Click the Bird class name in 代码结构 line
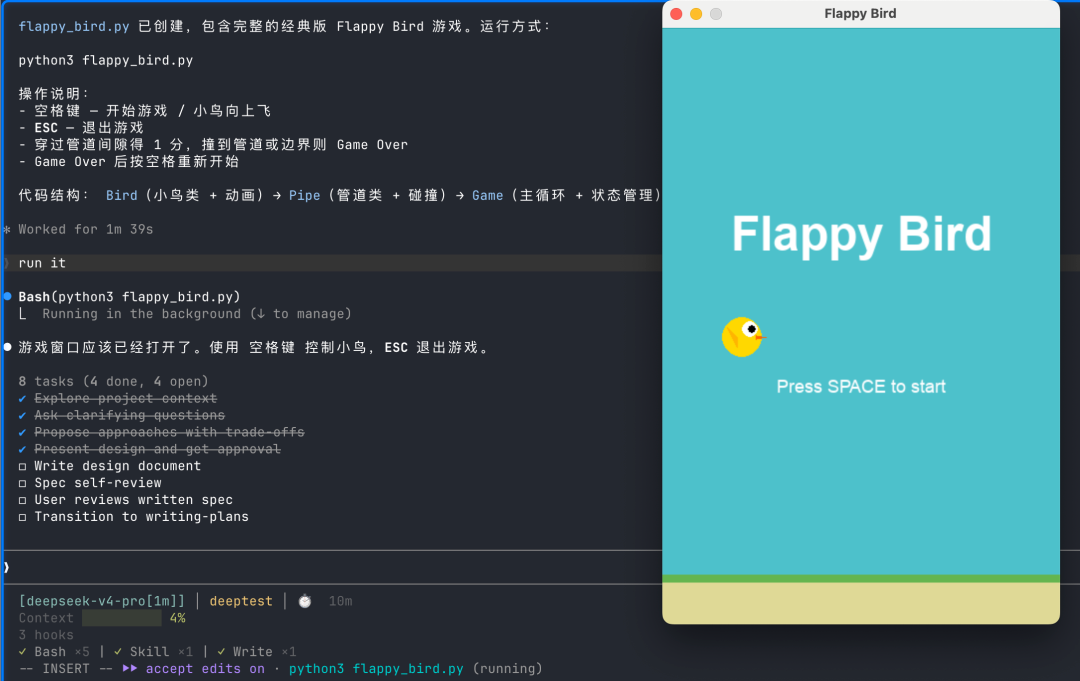Viewport: 1080px width, 681px height. pyautogui.click(x=121, y=196)
